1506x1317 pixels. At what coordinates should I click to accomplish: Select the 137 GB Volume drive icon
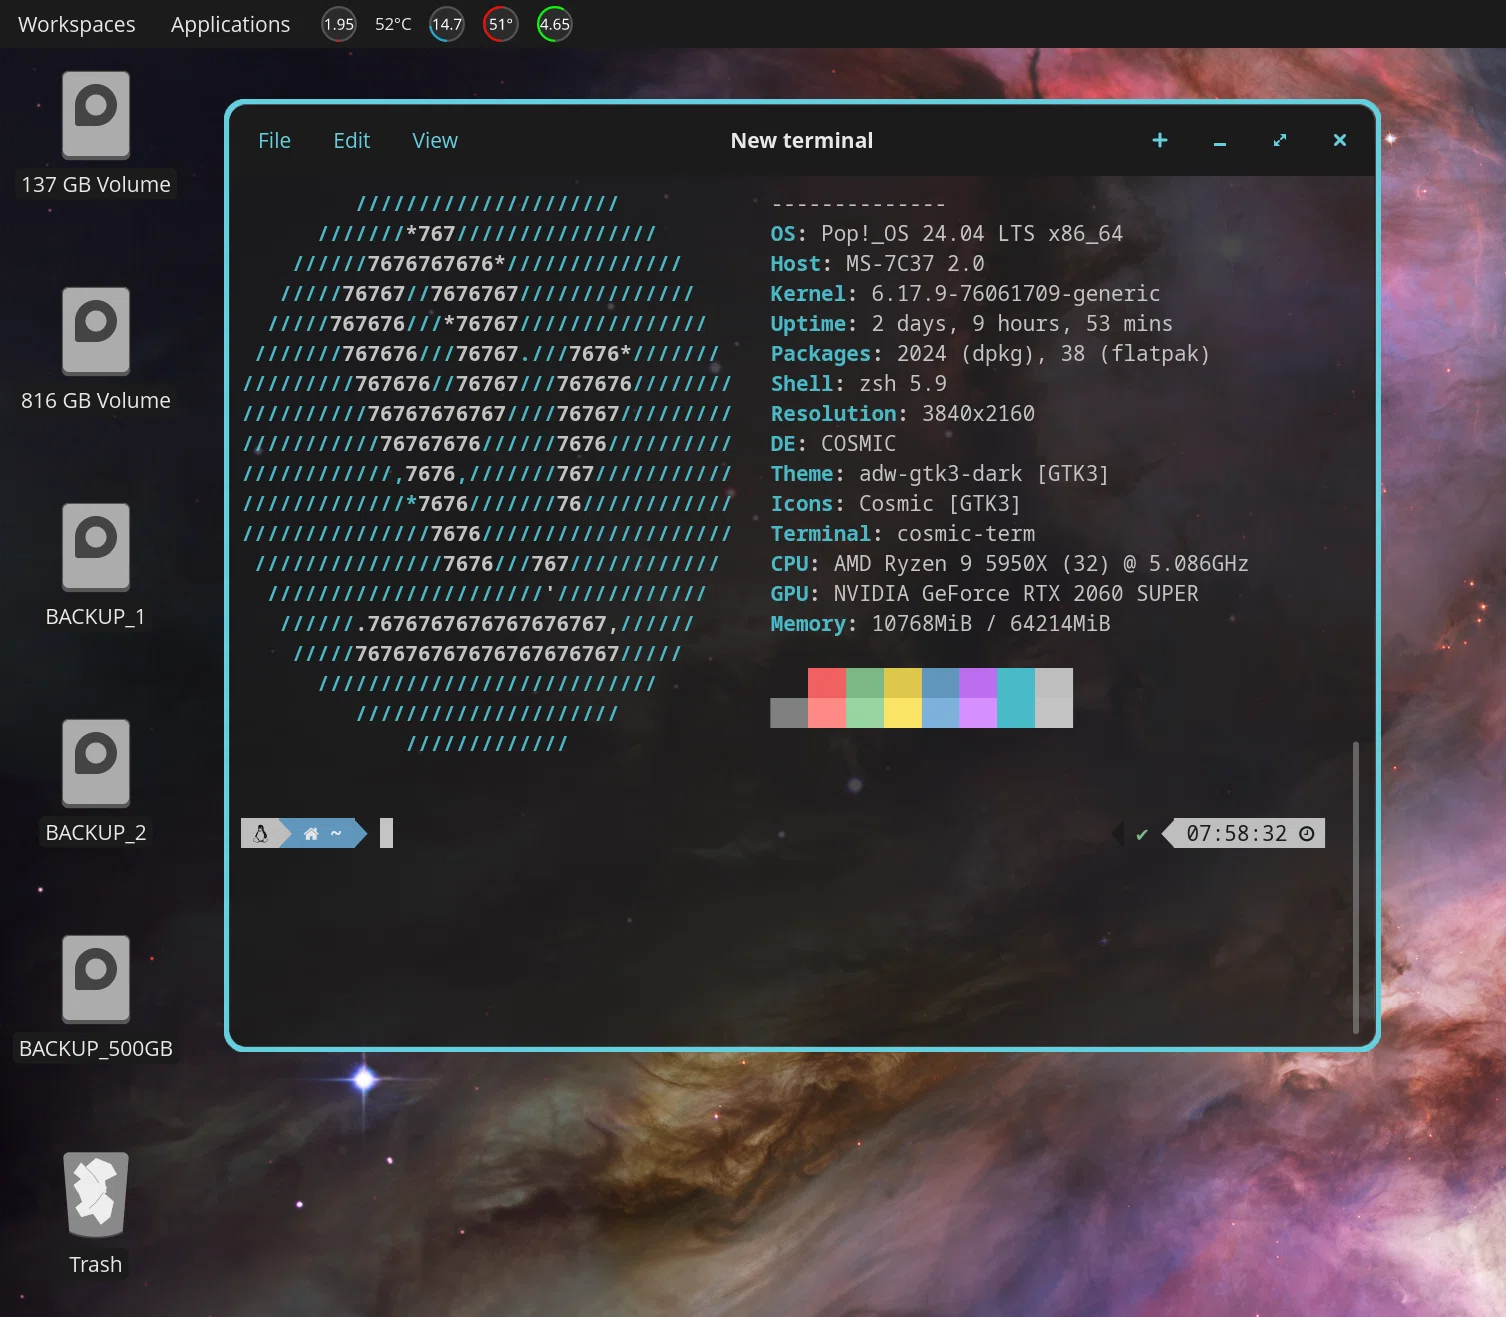point(96,115)
